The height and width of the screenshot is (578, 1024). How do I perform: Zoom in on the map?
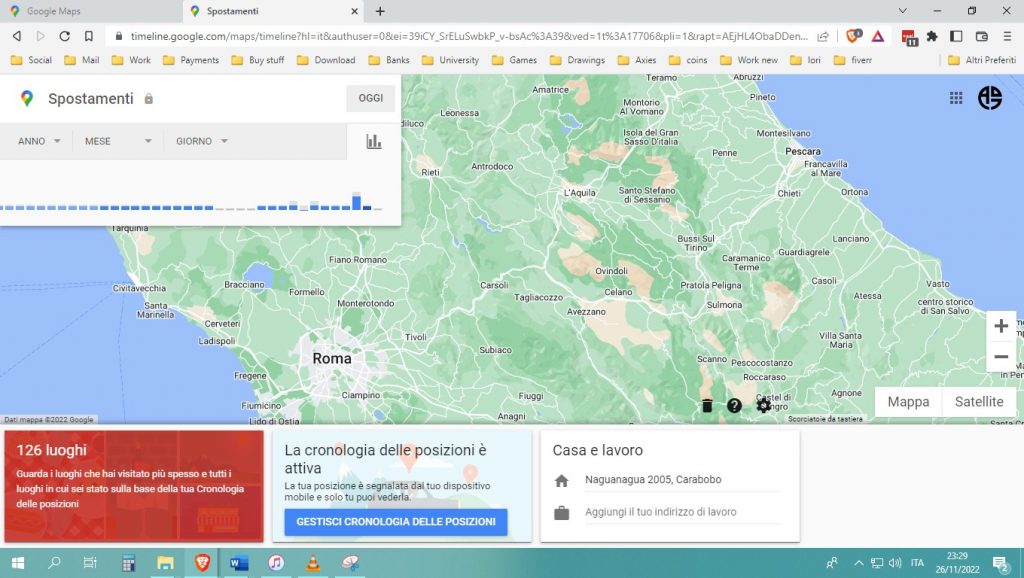tap(1001, 326)
